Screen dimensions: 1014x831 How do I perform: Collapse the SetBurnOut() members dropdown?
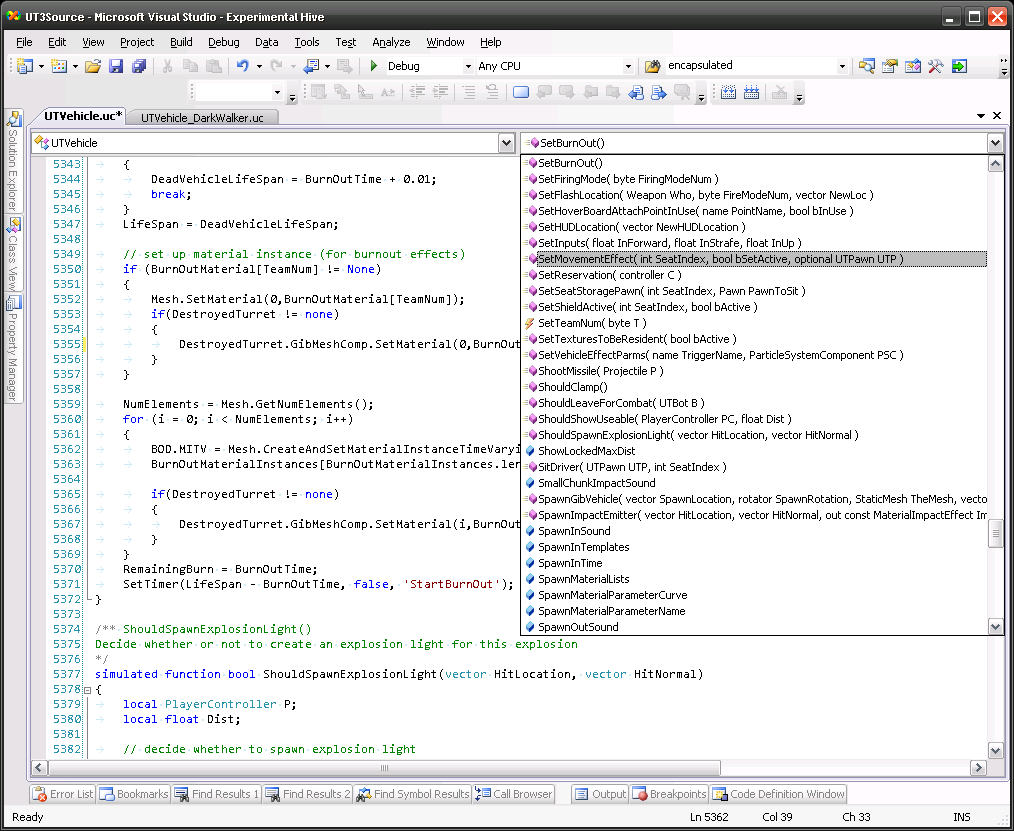coord(995,143)
